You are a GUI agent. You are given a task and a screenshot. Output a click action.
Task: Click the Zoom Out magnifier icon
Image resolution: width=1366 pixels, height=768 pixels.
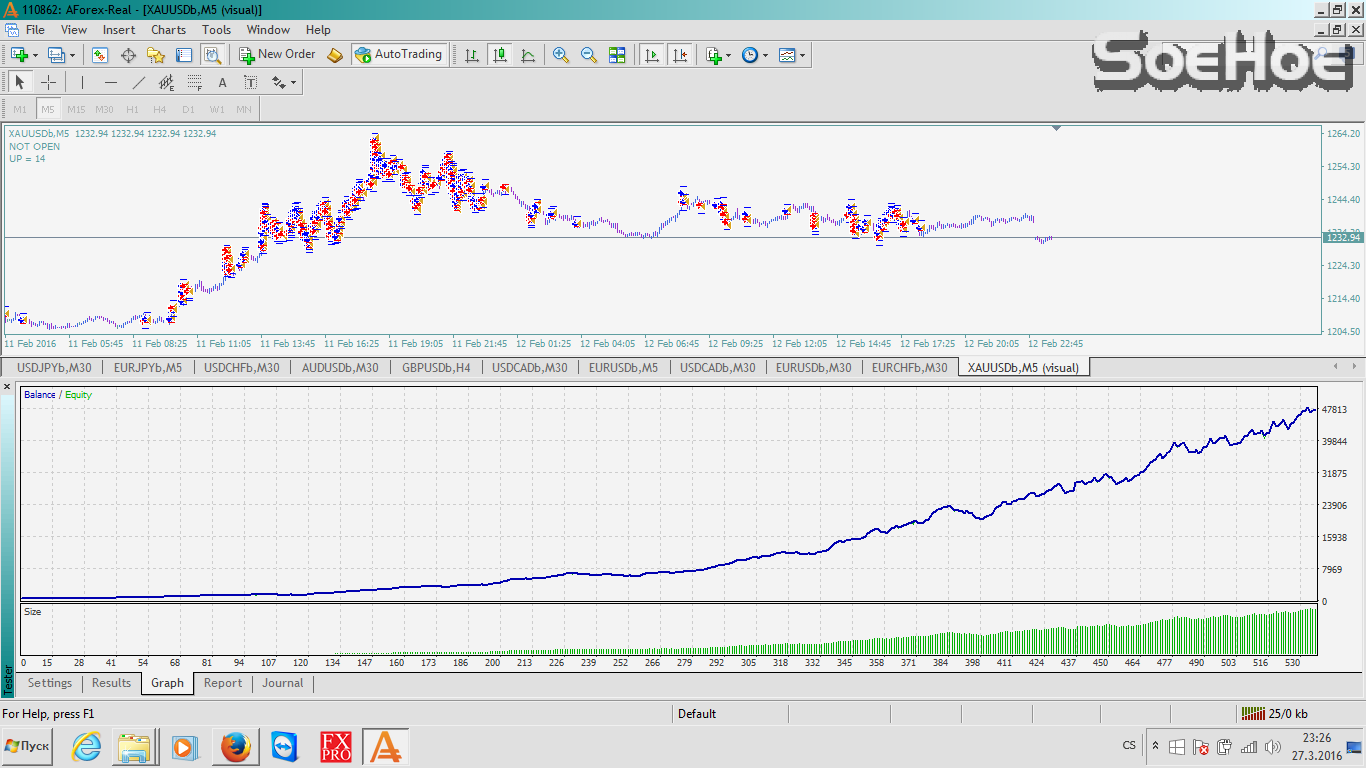pos(589,55)
